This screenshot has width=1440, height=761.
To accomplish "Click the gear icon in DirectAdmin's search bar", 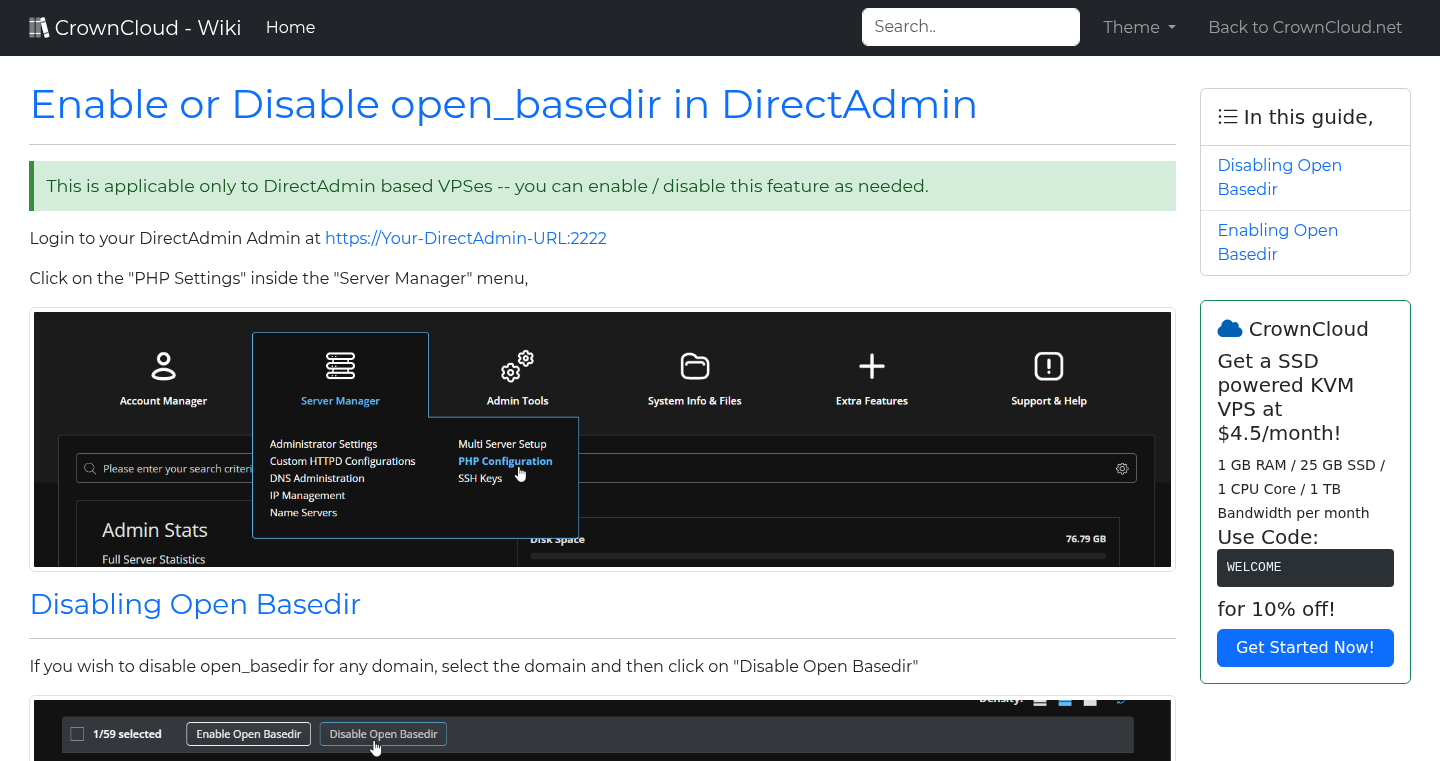I will tap(1121, 467).
